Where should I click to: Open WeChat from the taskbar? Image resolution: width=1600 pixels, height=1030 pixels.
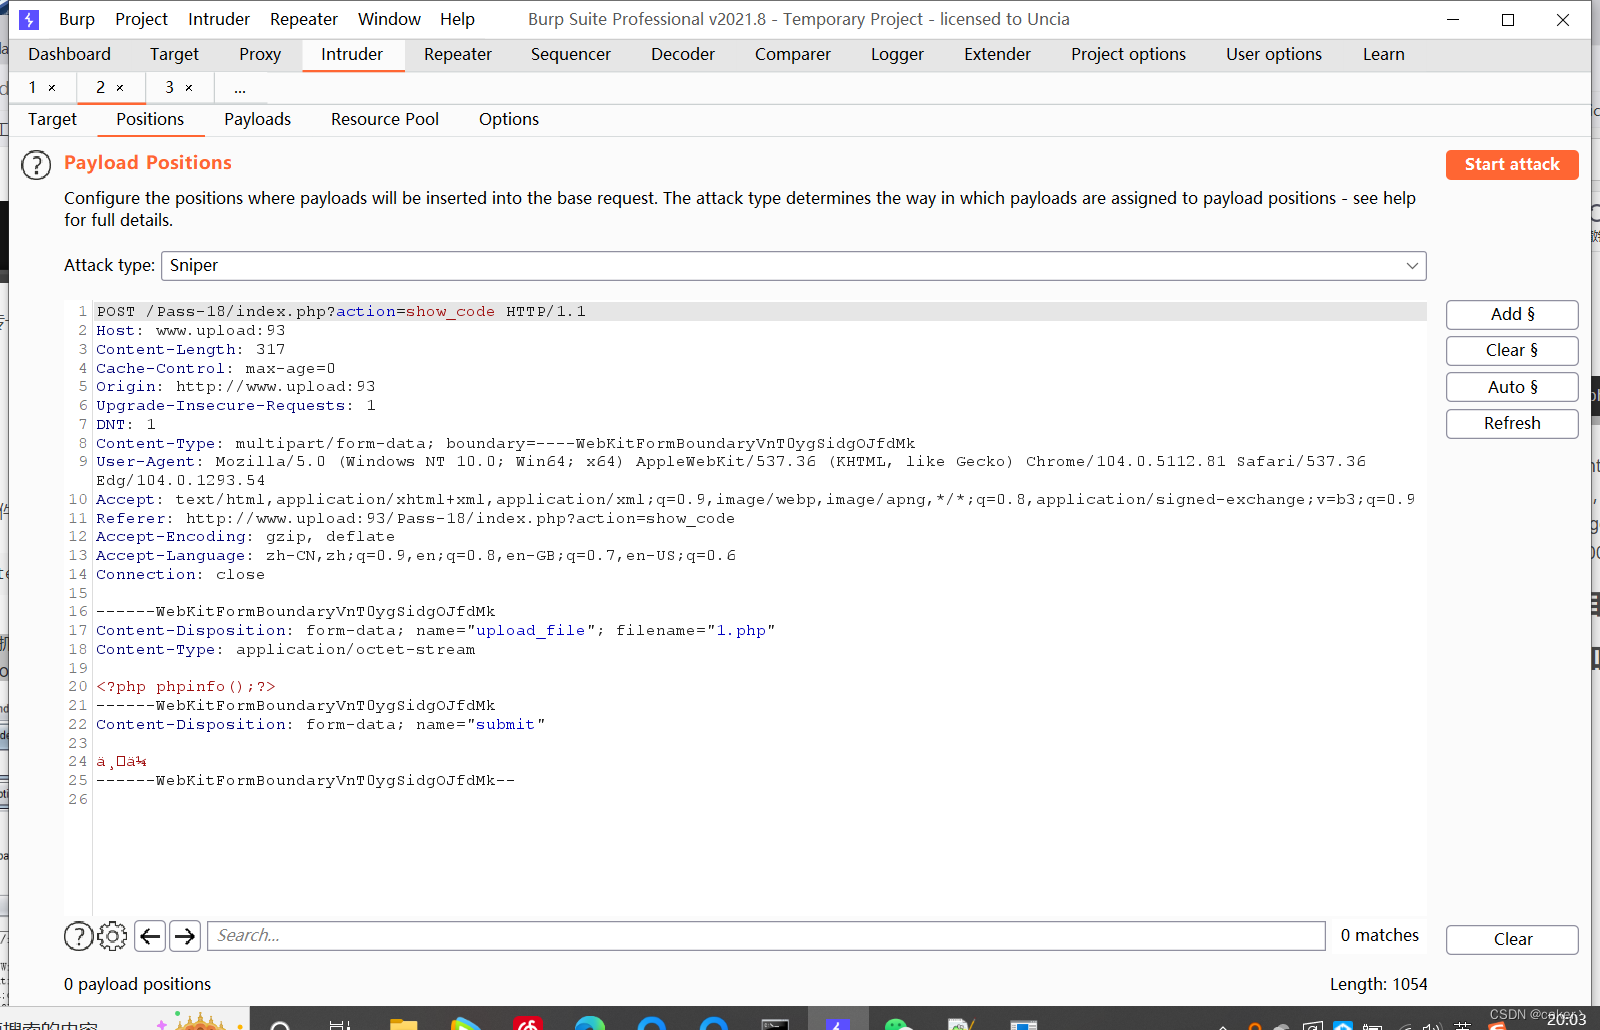coord(898,1024)
